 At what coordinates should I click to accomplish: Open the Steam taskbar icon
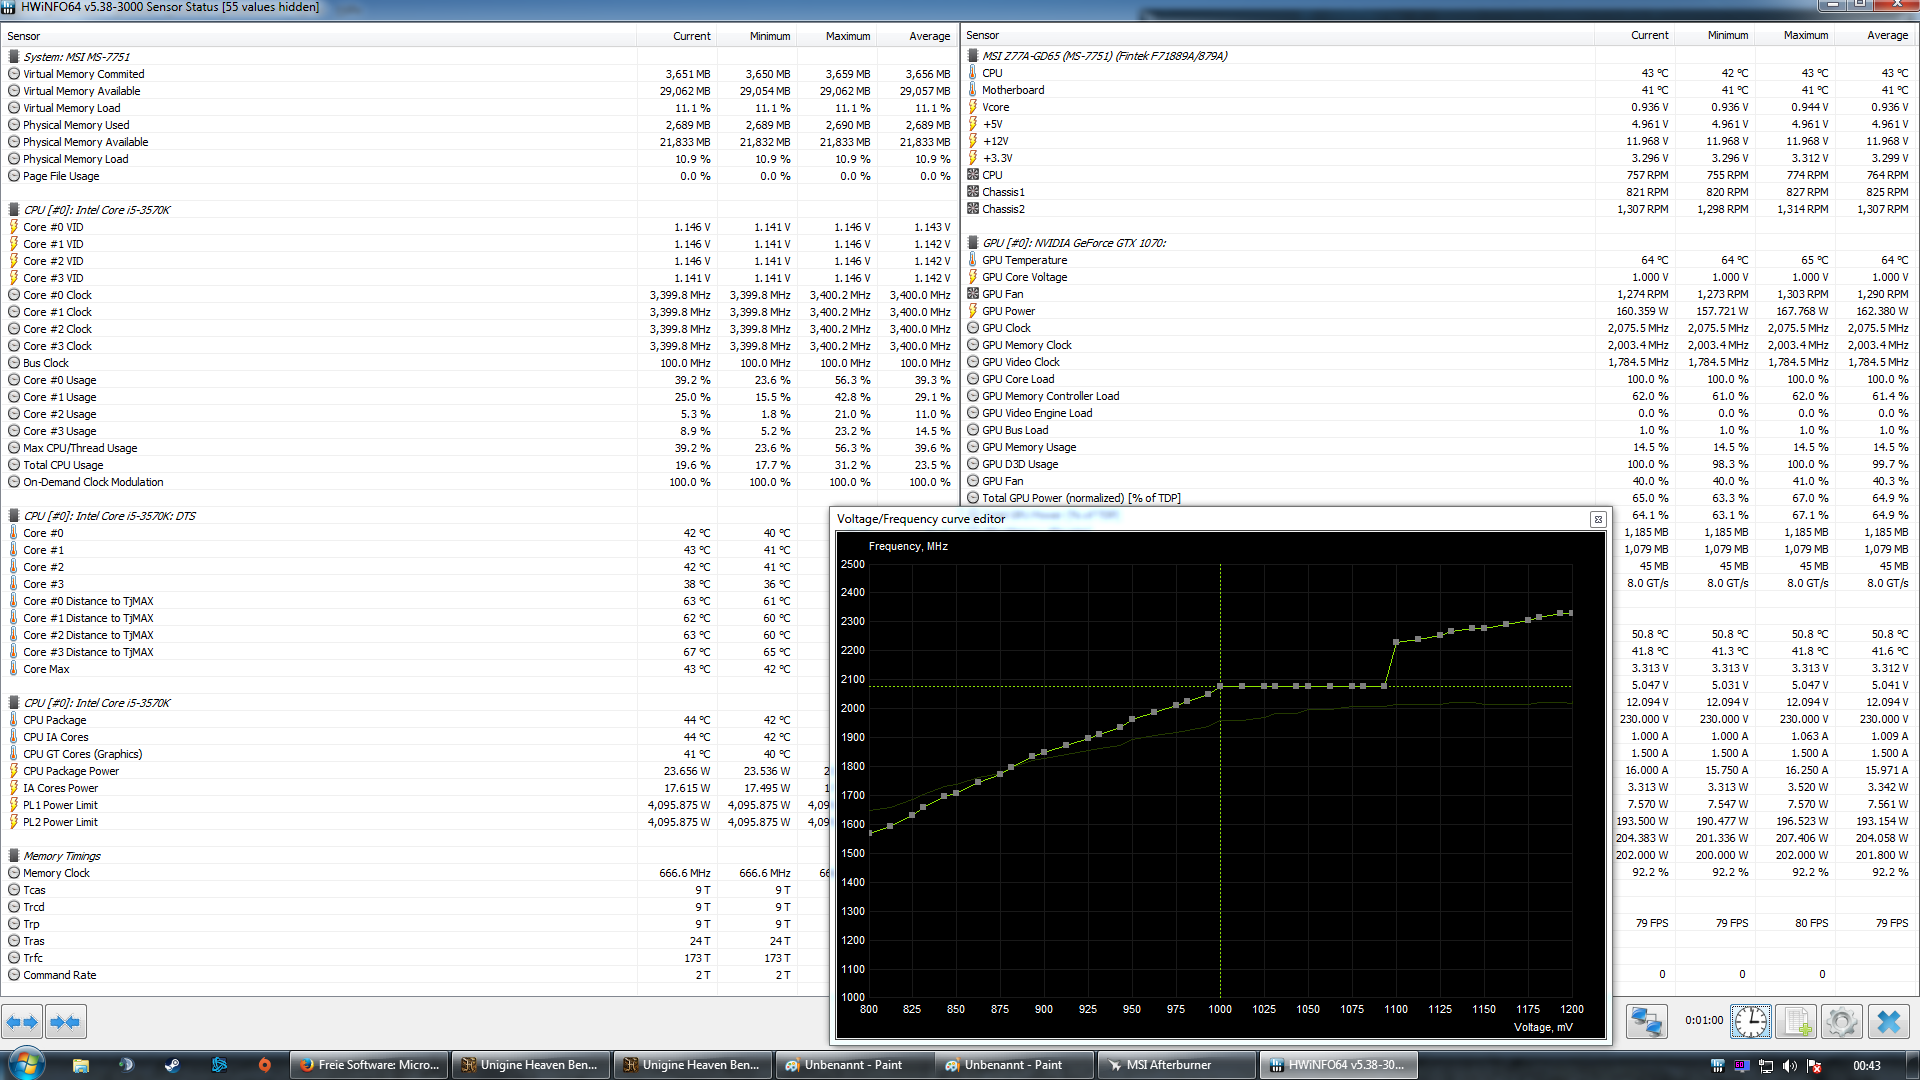tap(172, 1065)
